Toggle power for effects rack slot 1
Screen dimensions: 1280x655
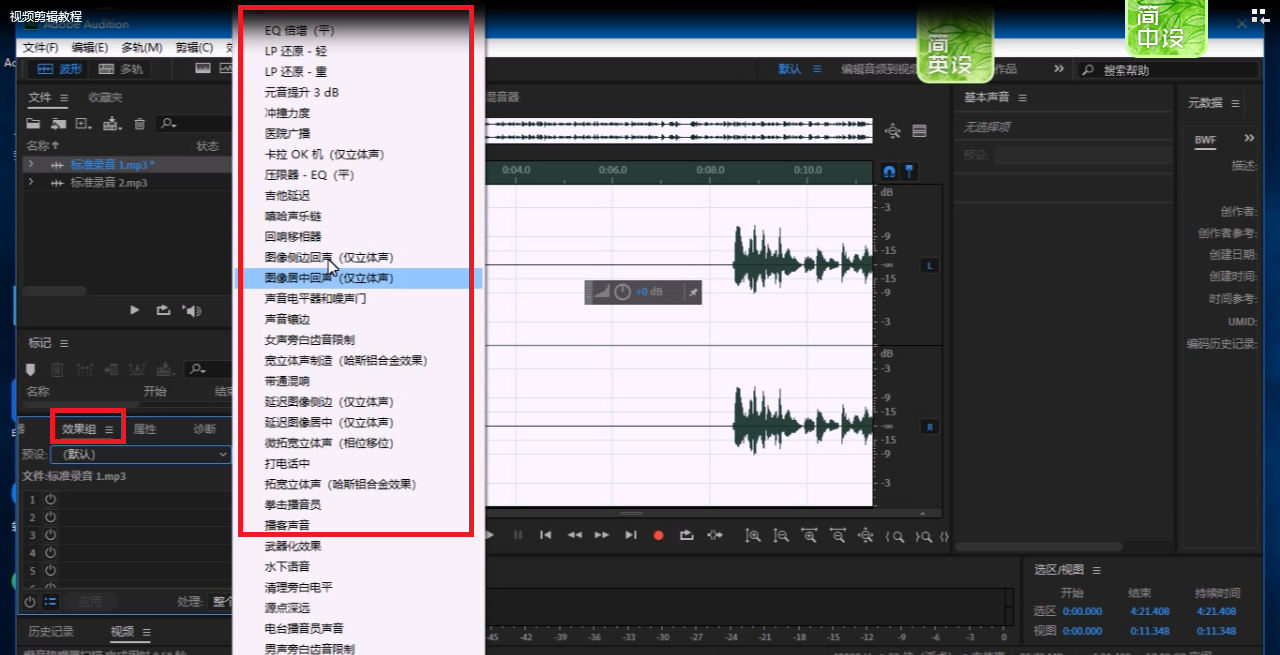[x=50, y=499]
